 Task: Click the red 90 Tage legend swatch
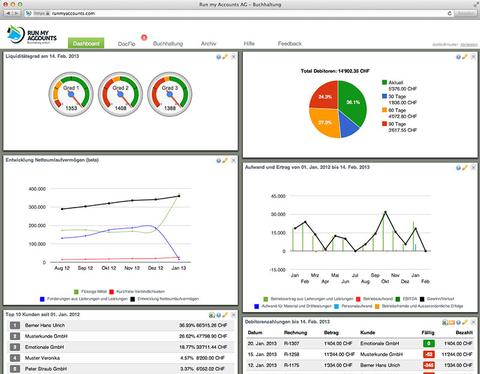coord(384,124)
